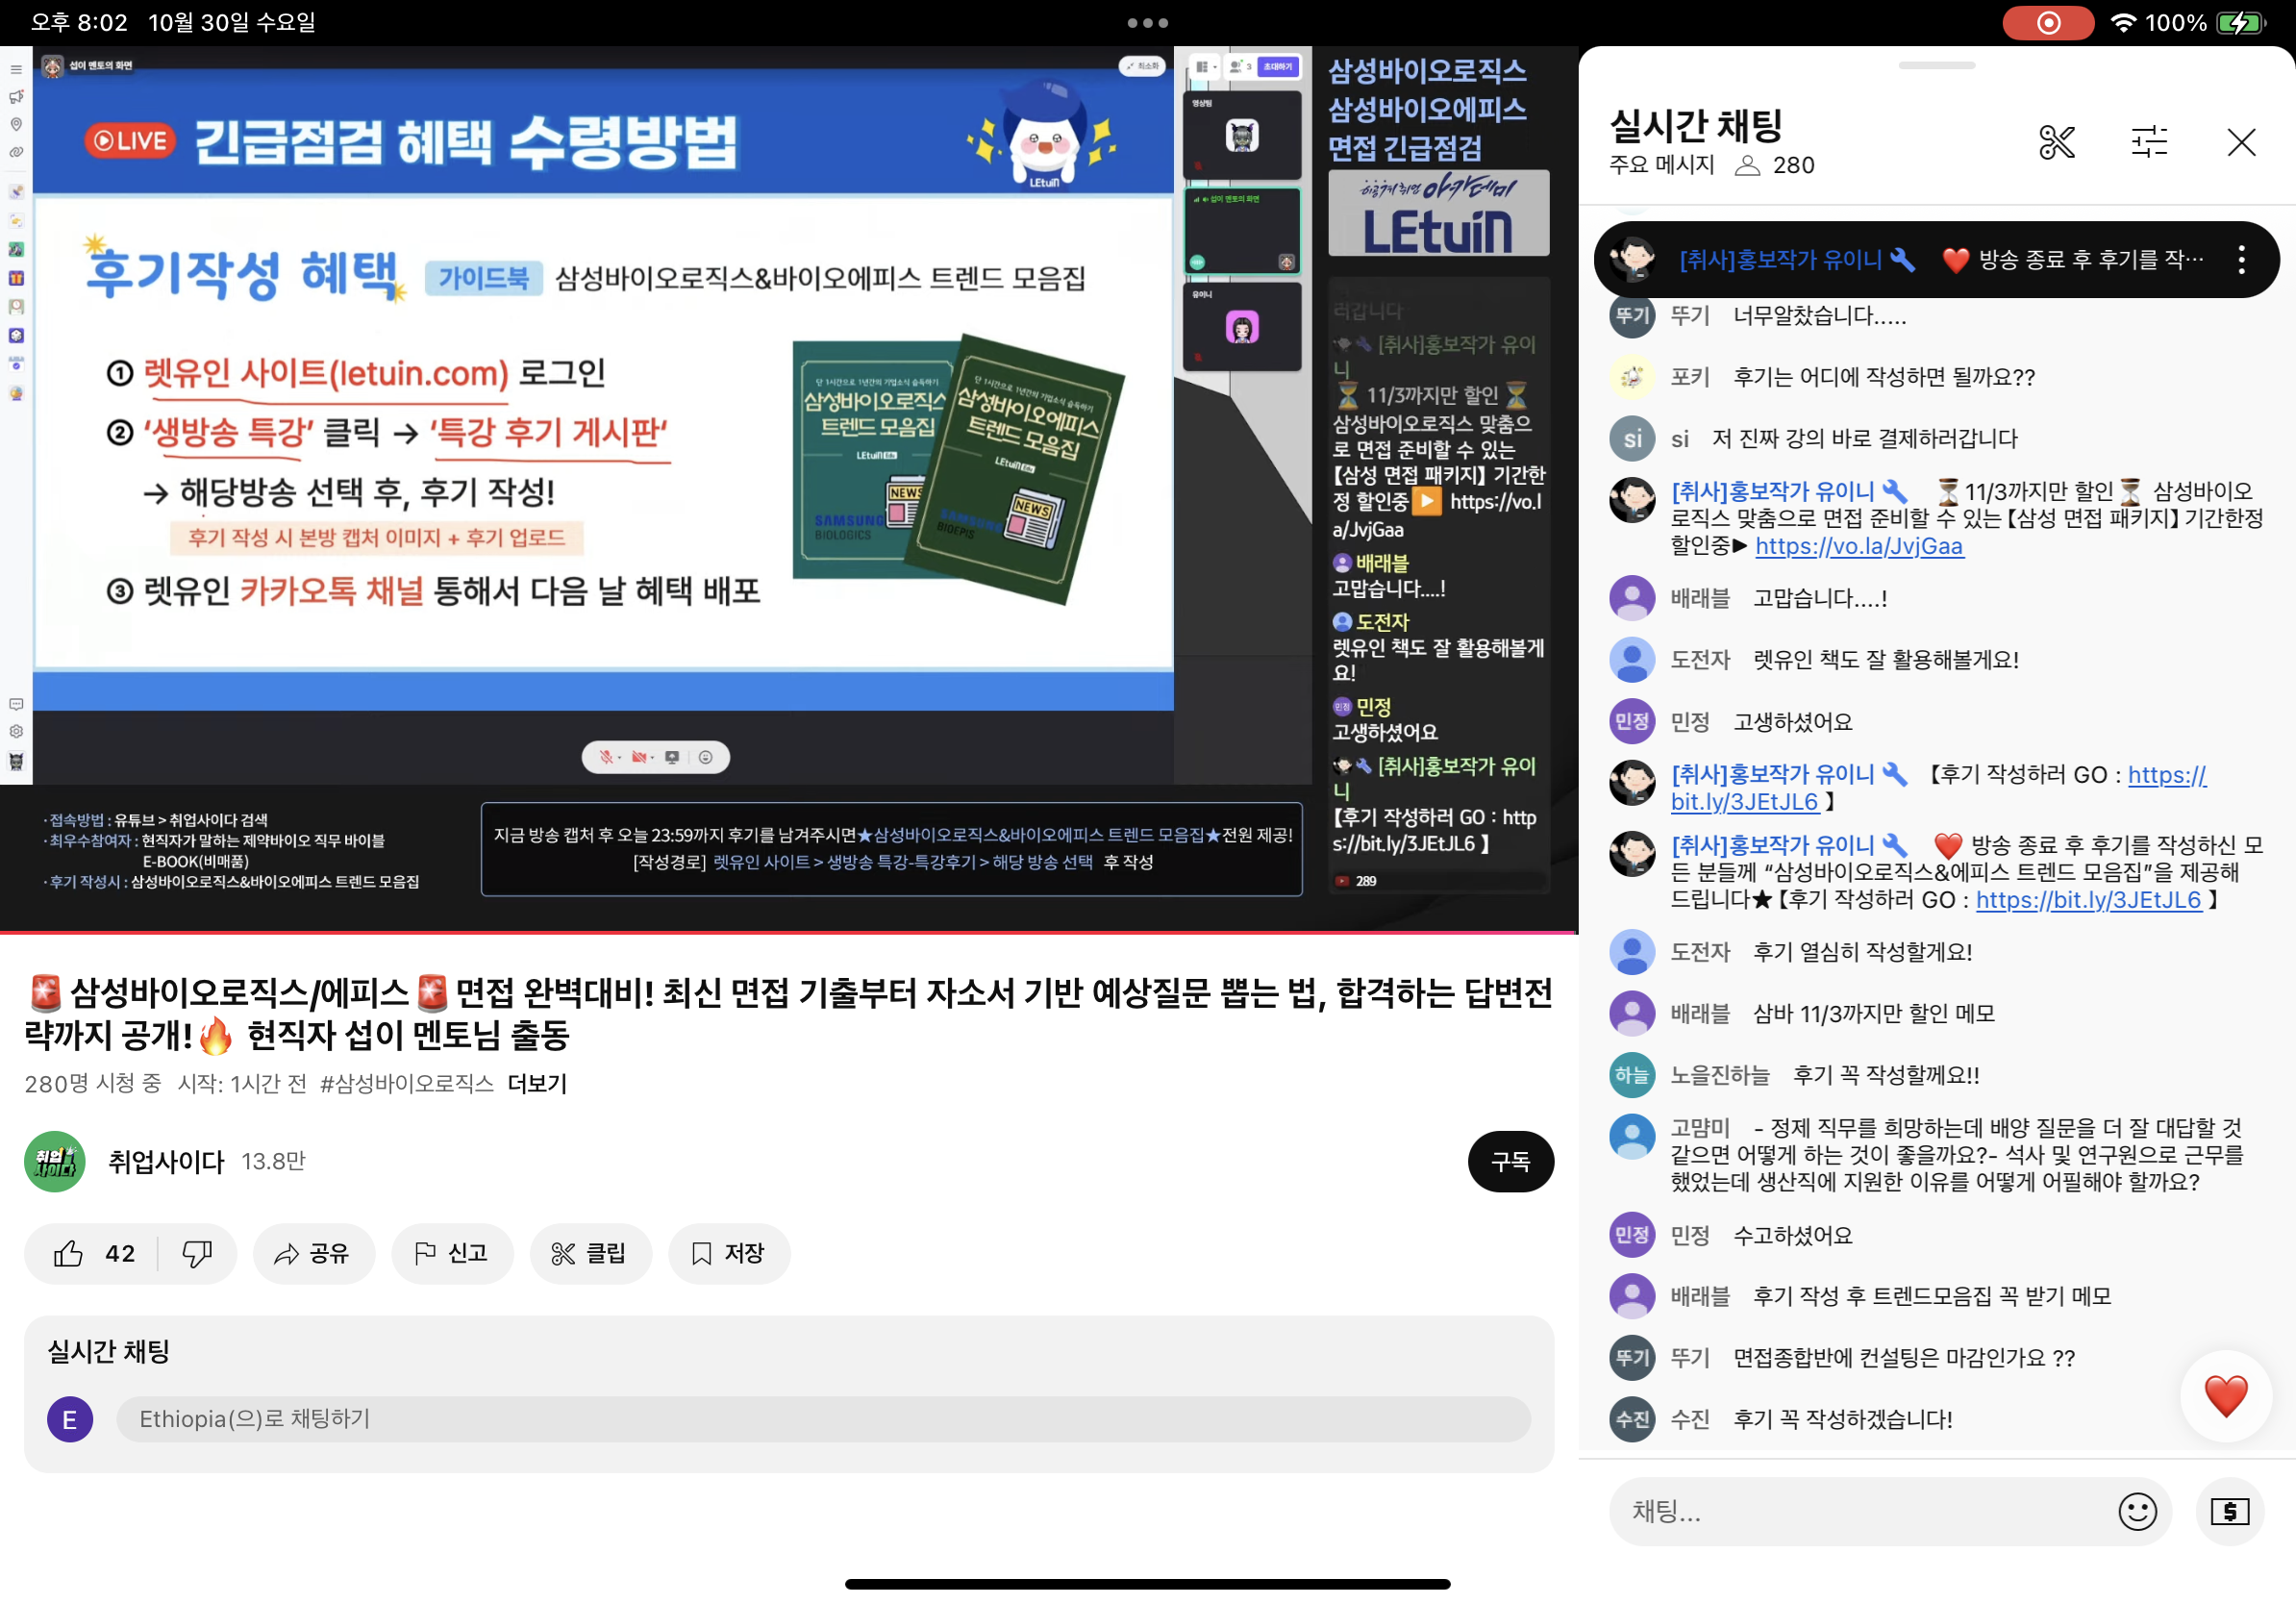This screenshot has width=2296, height=1604.
Task: Tap the Ethiopia chat input field
Action: tap(822, 1418)
